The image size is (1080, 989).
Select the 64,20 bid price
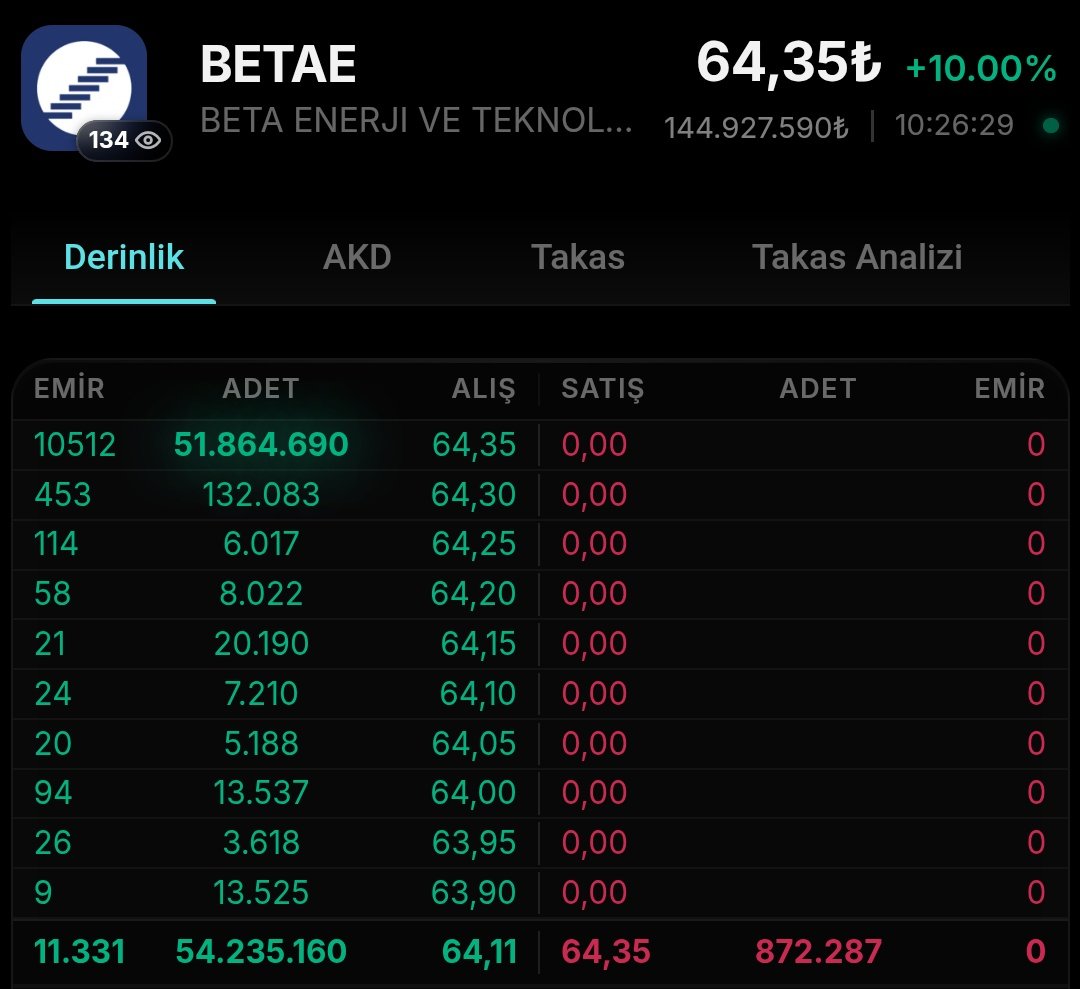tap(473, 594)
